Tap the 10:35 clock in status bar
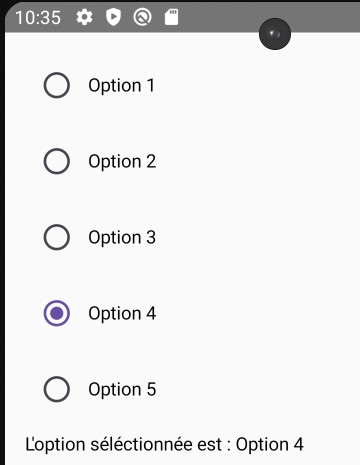360x465 pixels. tap(38, 18)
